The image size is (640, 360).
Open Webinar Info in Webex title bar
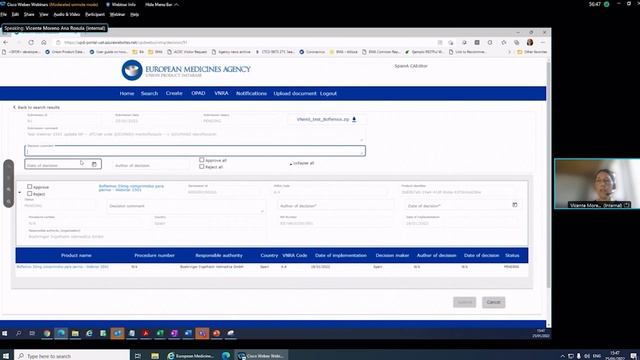[x=121, y=4]
